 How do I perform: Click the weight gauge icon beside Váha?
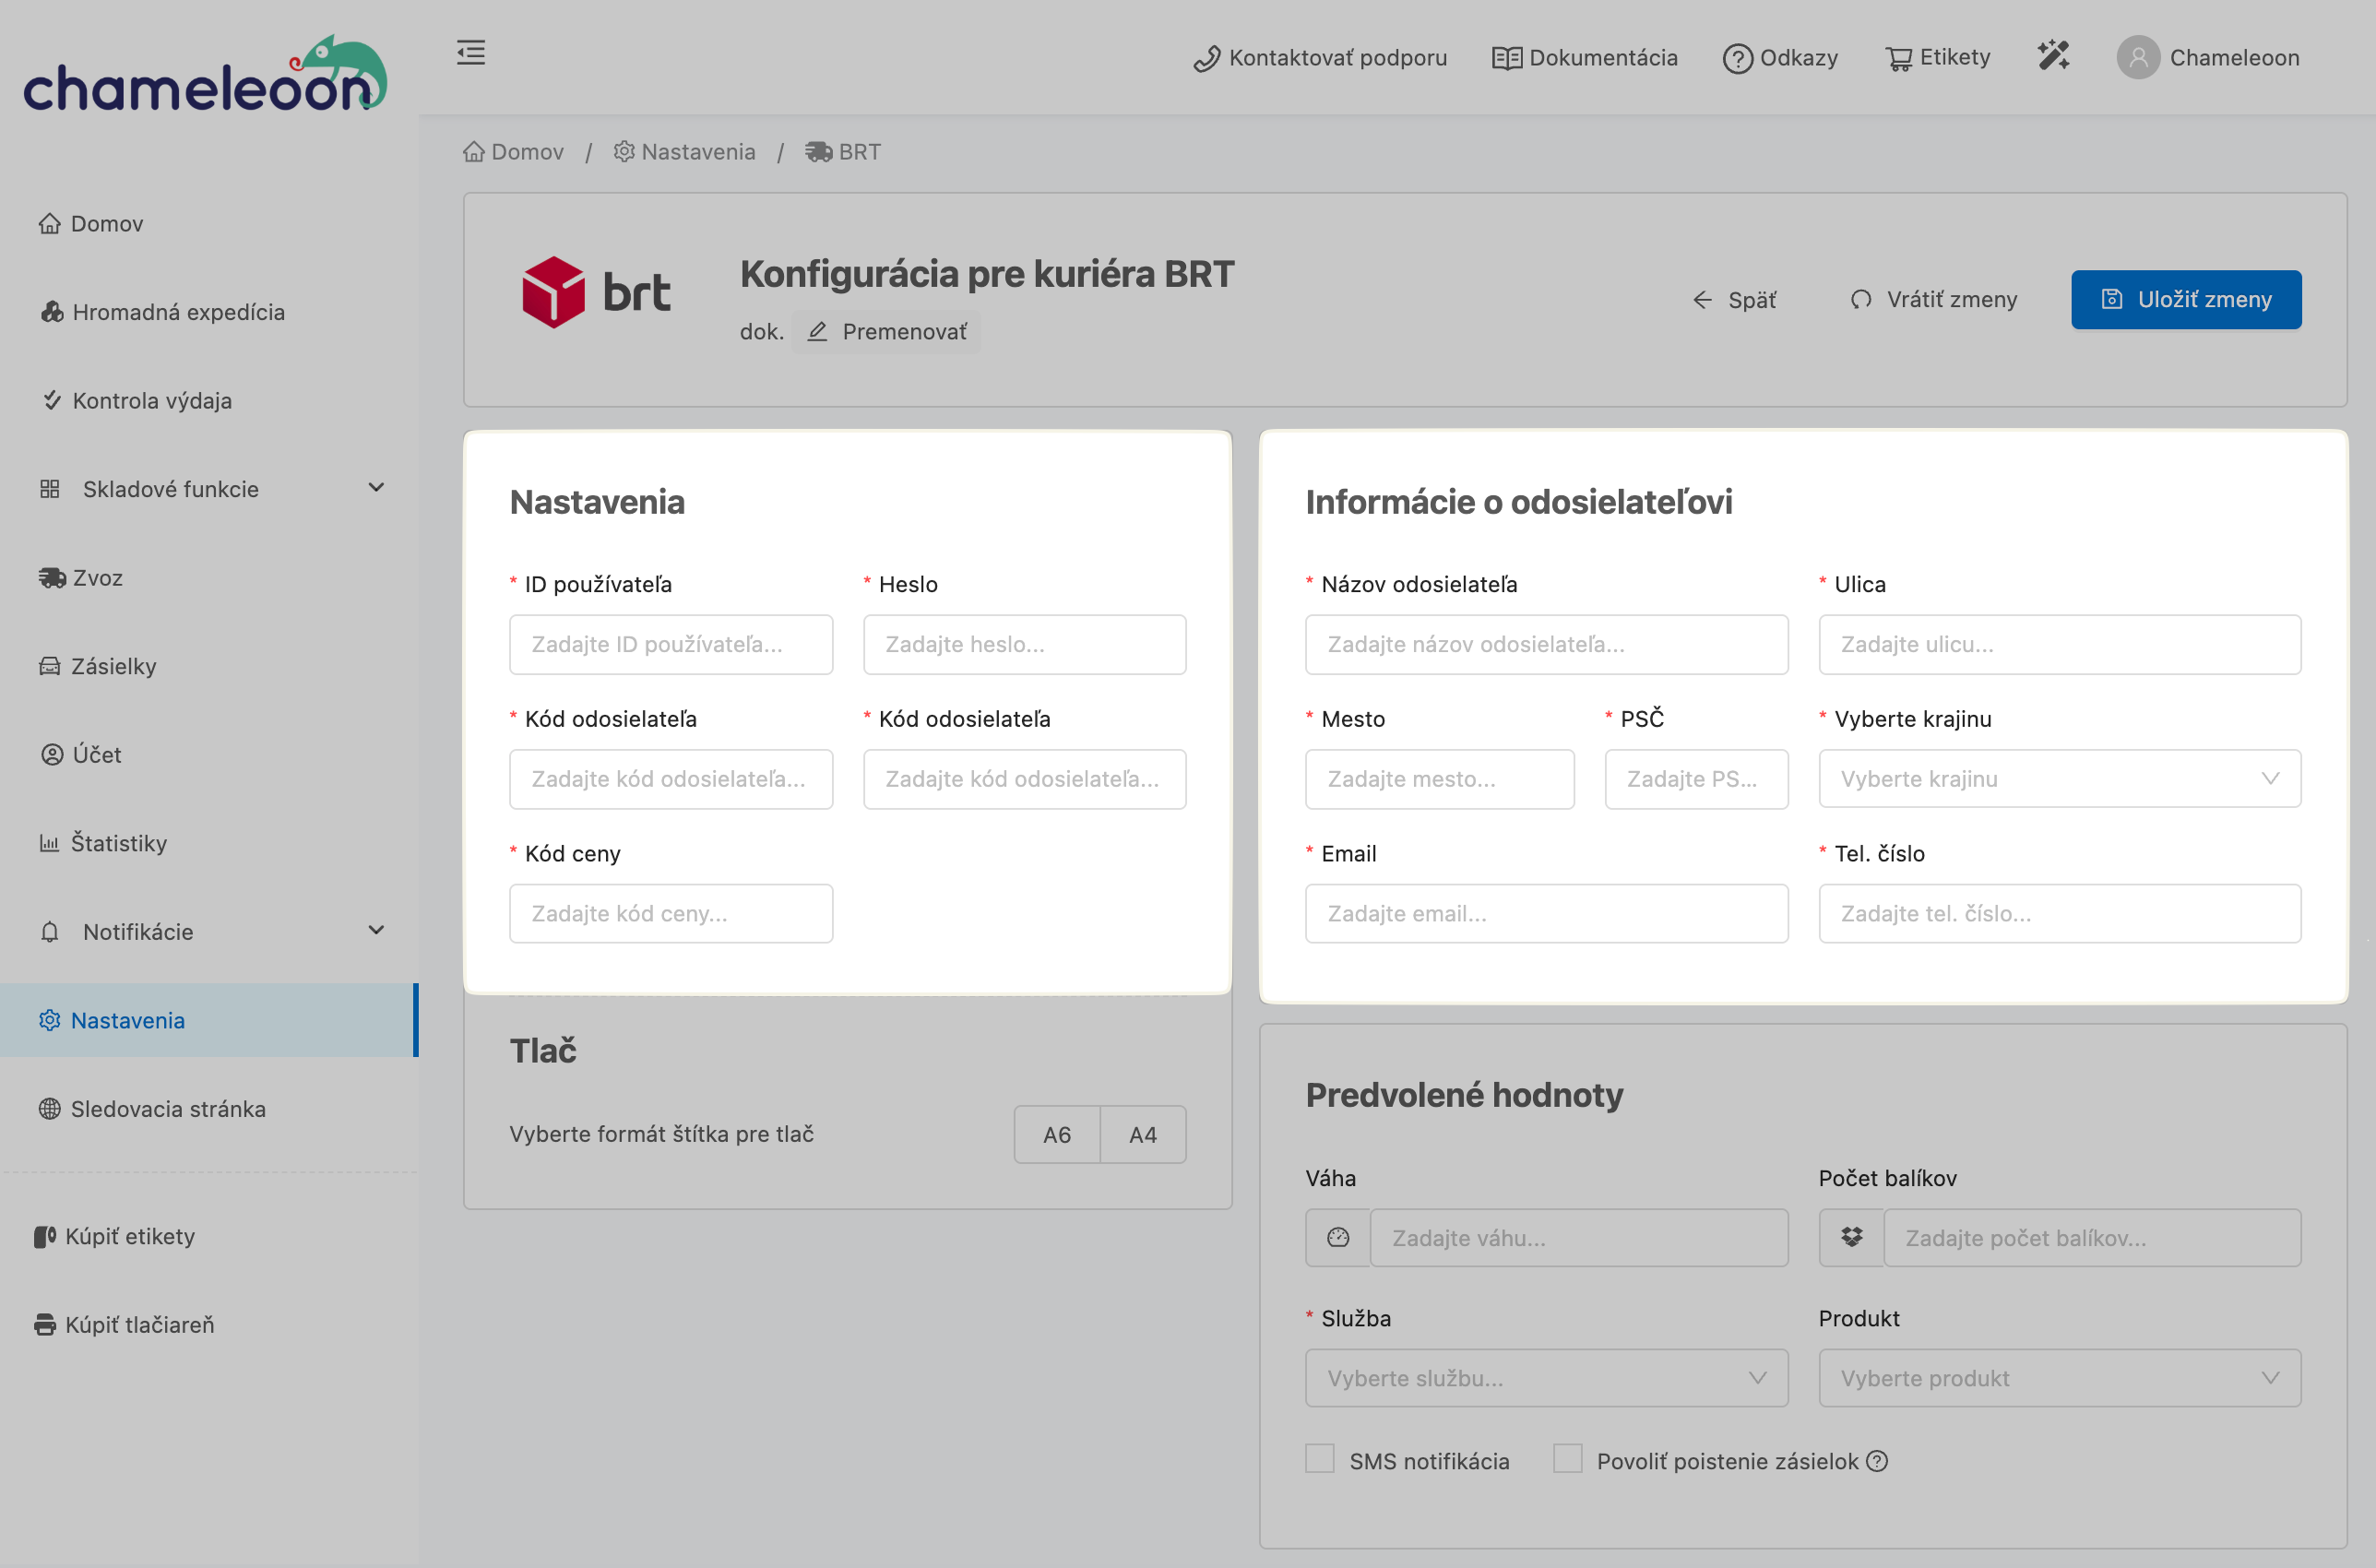coord(1338,1238)
